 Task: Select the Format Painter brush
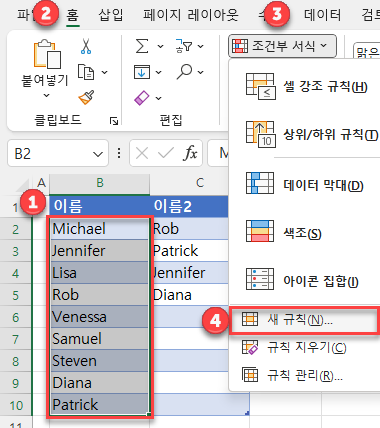tap(86, 97)
